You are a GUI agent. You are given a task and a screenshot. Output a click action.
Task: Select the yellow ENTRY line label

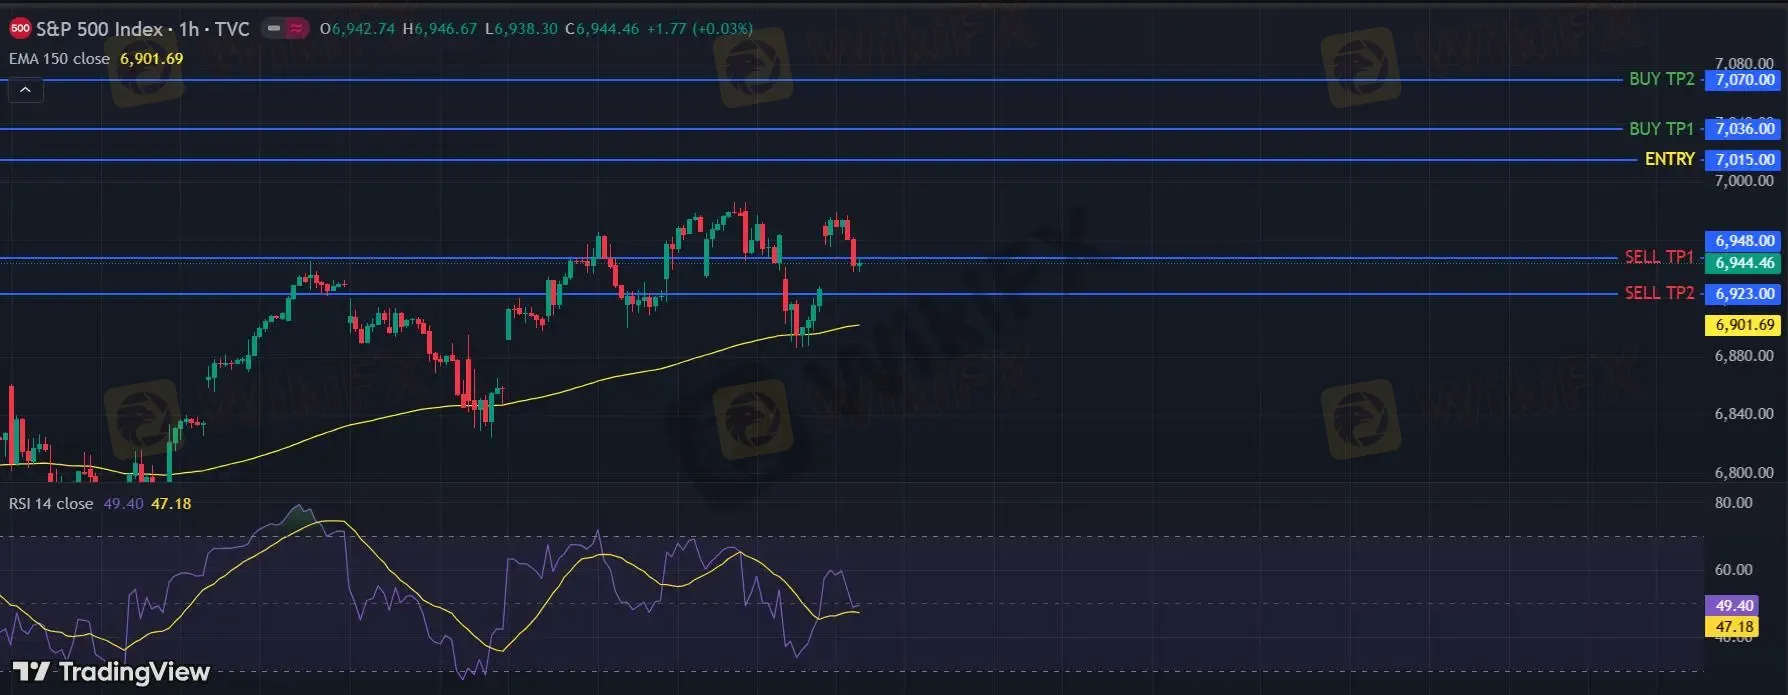coord(1670,159)
